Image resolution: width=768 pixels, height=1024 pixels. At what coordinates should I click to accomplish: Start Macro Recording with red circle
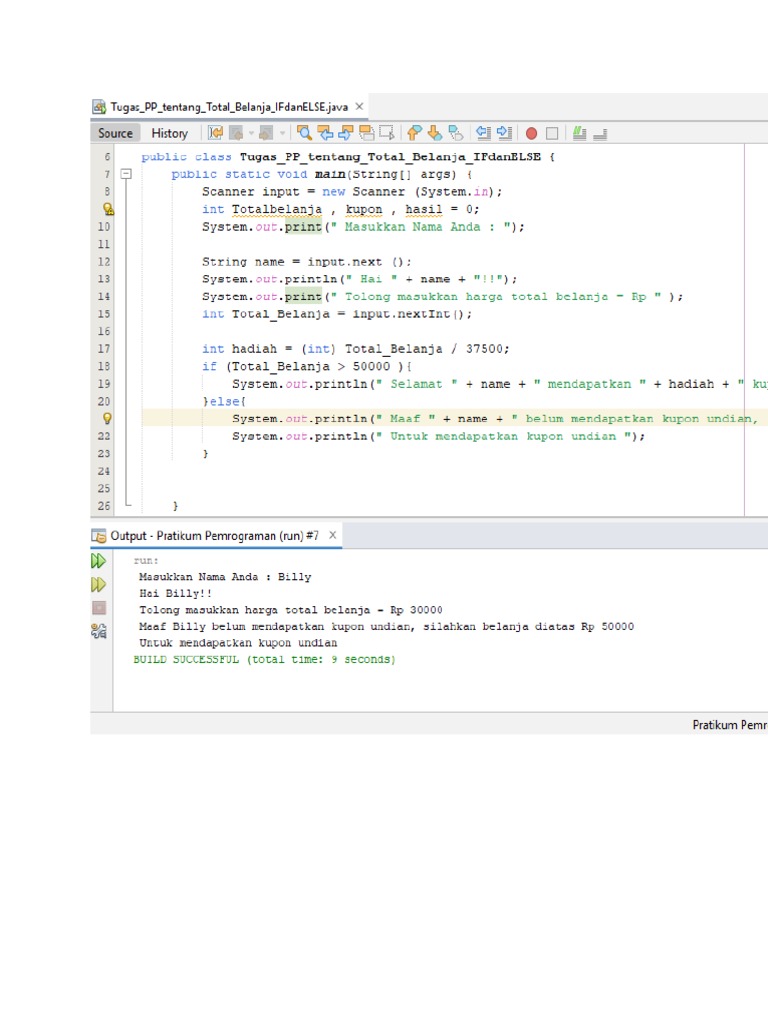(x=531, y=133)
